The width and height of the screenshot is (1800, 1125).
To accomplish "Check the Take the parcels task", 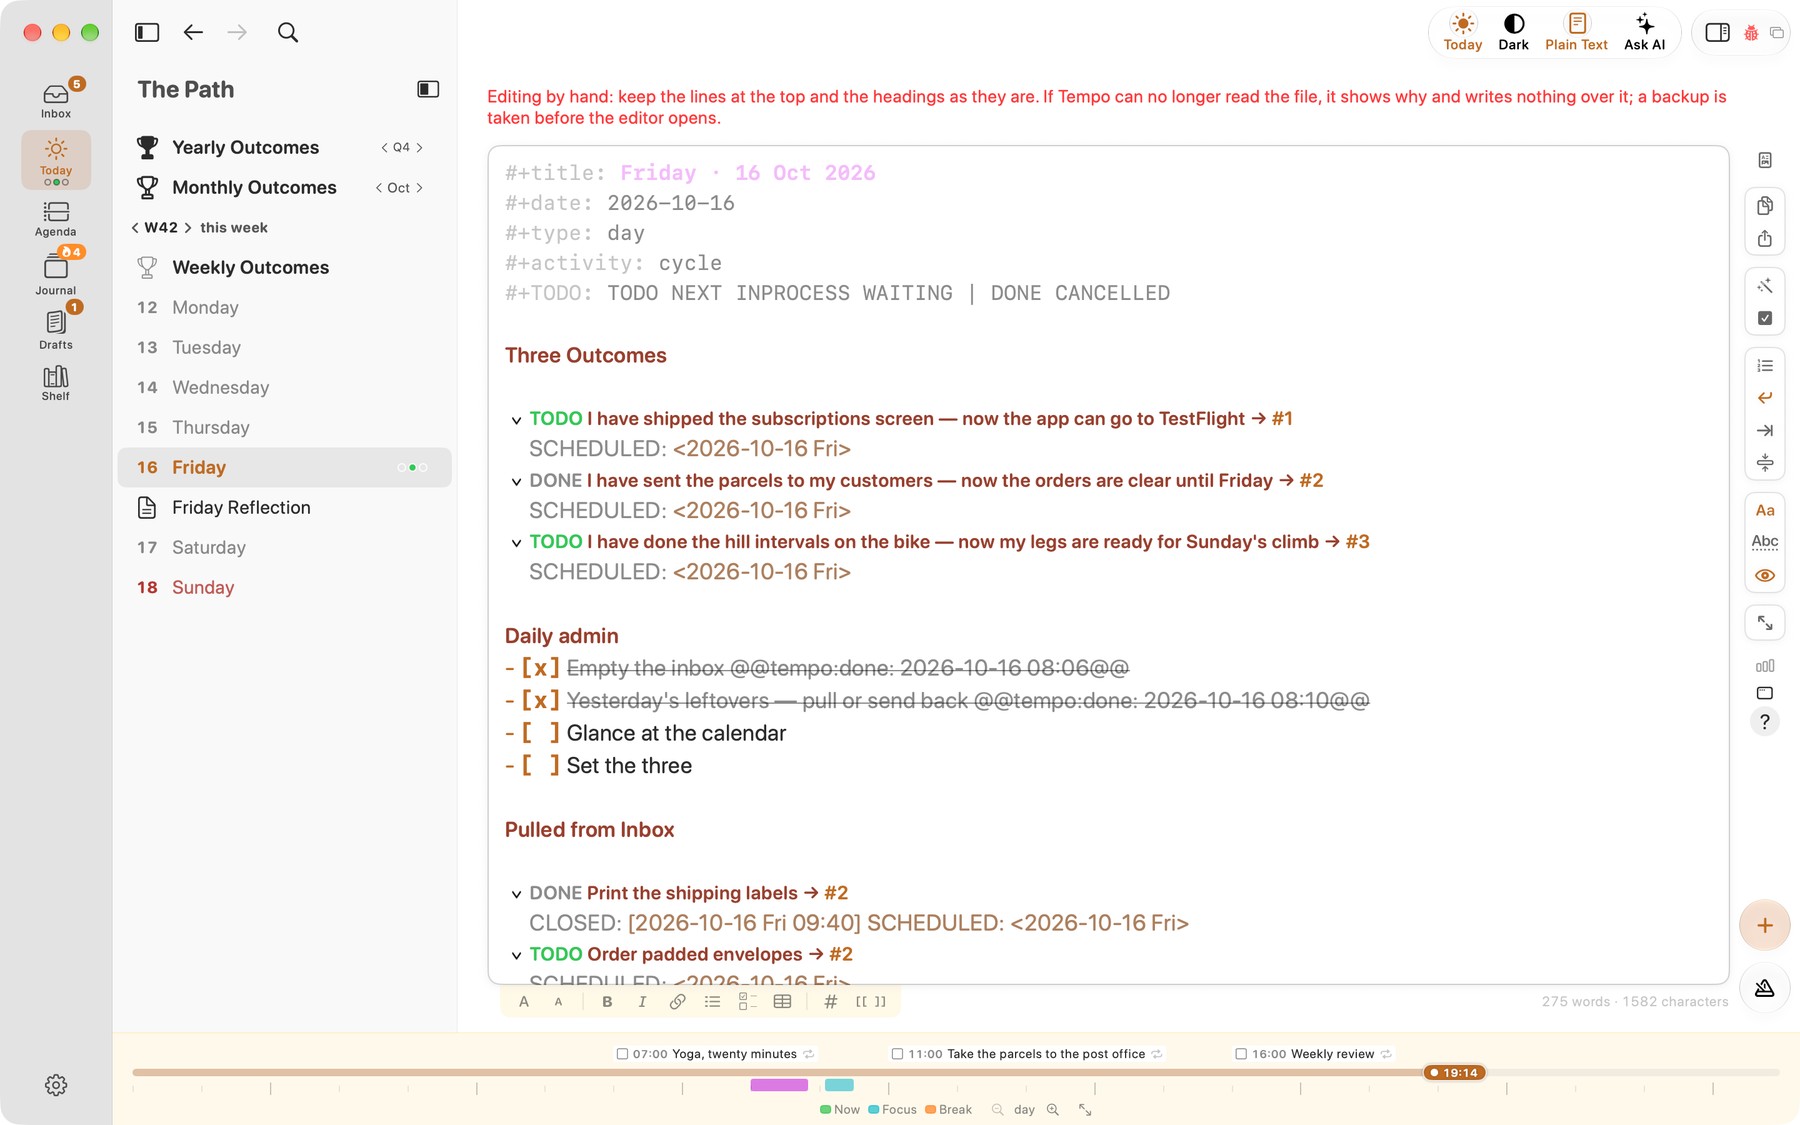I will tap(897, 1054).
